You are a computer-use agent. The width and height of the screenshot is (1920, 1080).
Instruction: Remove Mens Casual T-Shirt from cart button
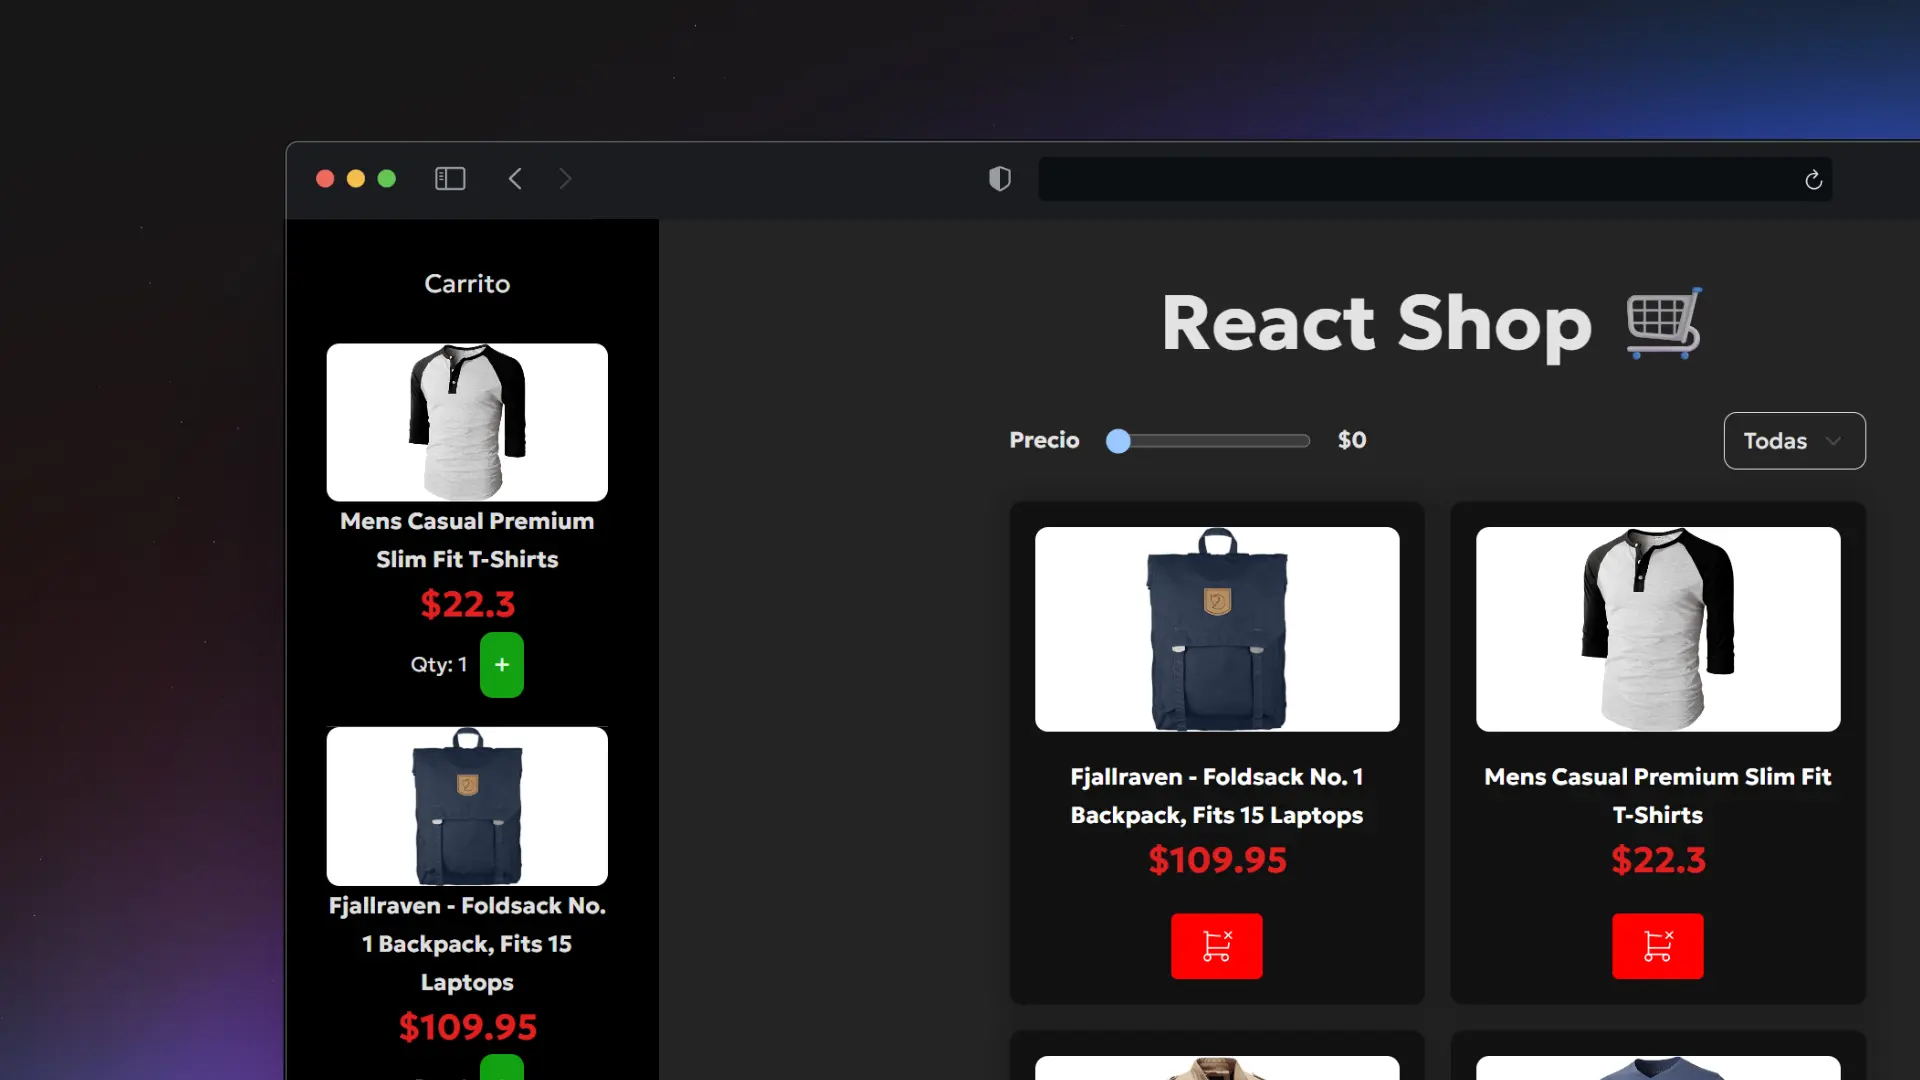pos(1657,946)
